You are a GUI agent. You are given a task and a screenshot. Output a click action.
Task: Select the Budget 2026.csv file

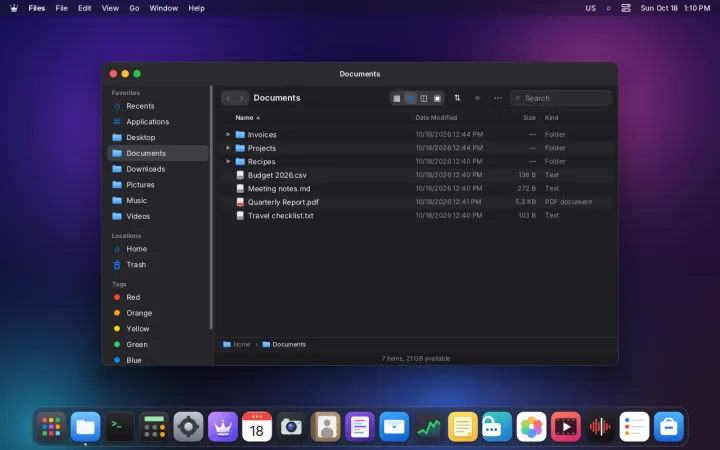416,175
